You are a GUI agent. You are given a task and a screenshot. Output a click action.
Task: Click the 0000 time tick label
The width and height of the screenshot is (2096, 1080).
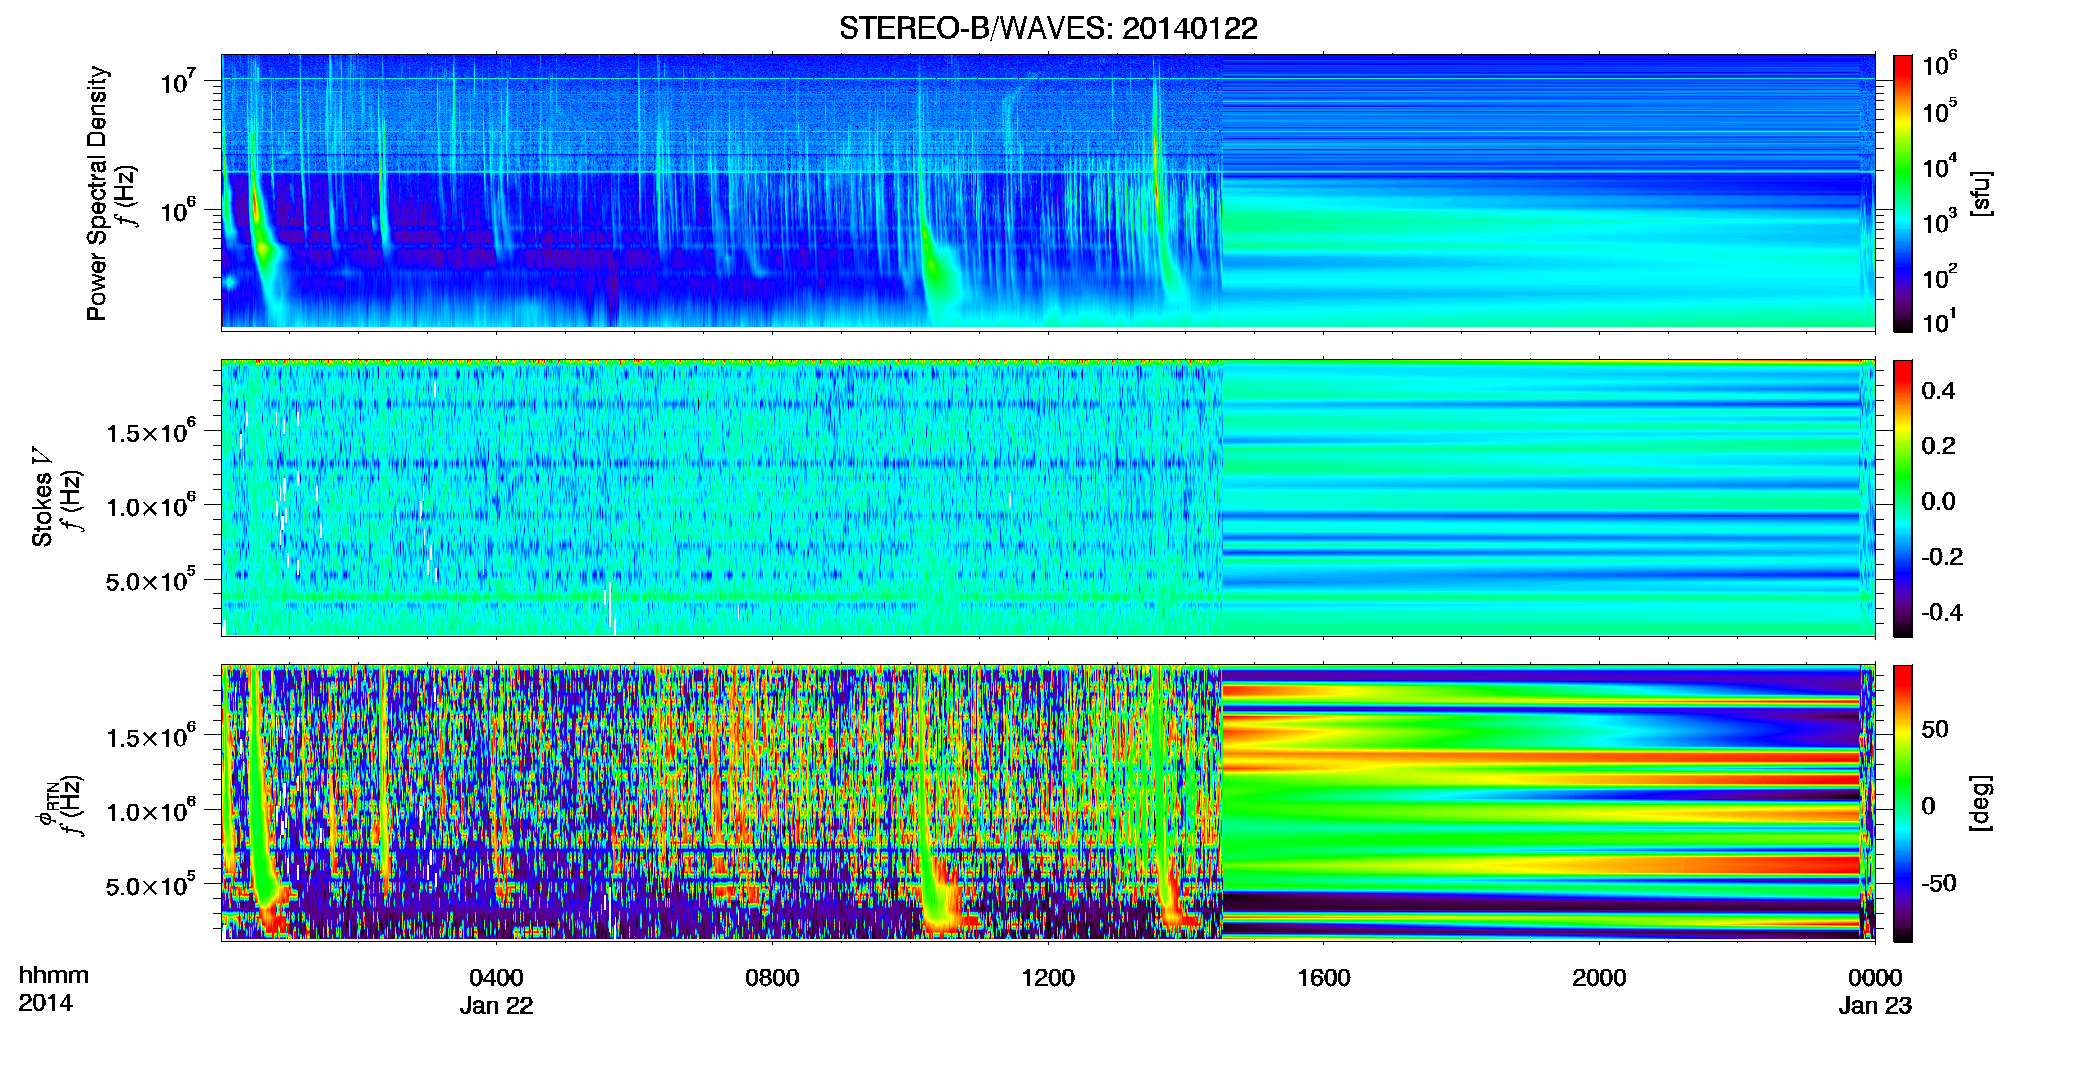[x=1875, y=978]
